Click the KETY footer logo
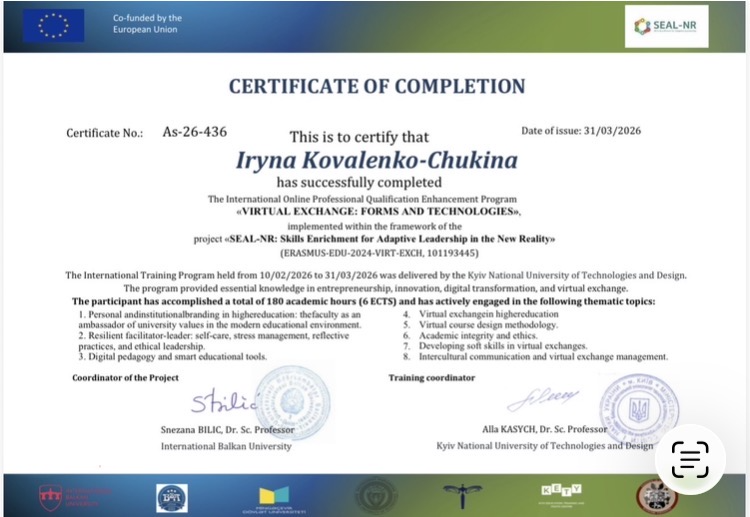Screen dimensions: 750x517 561,495
